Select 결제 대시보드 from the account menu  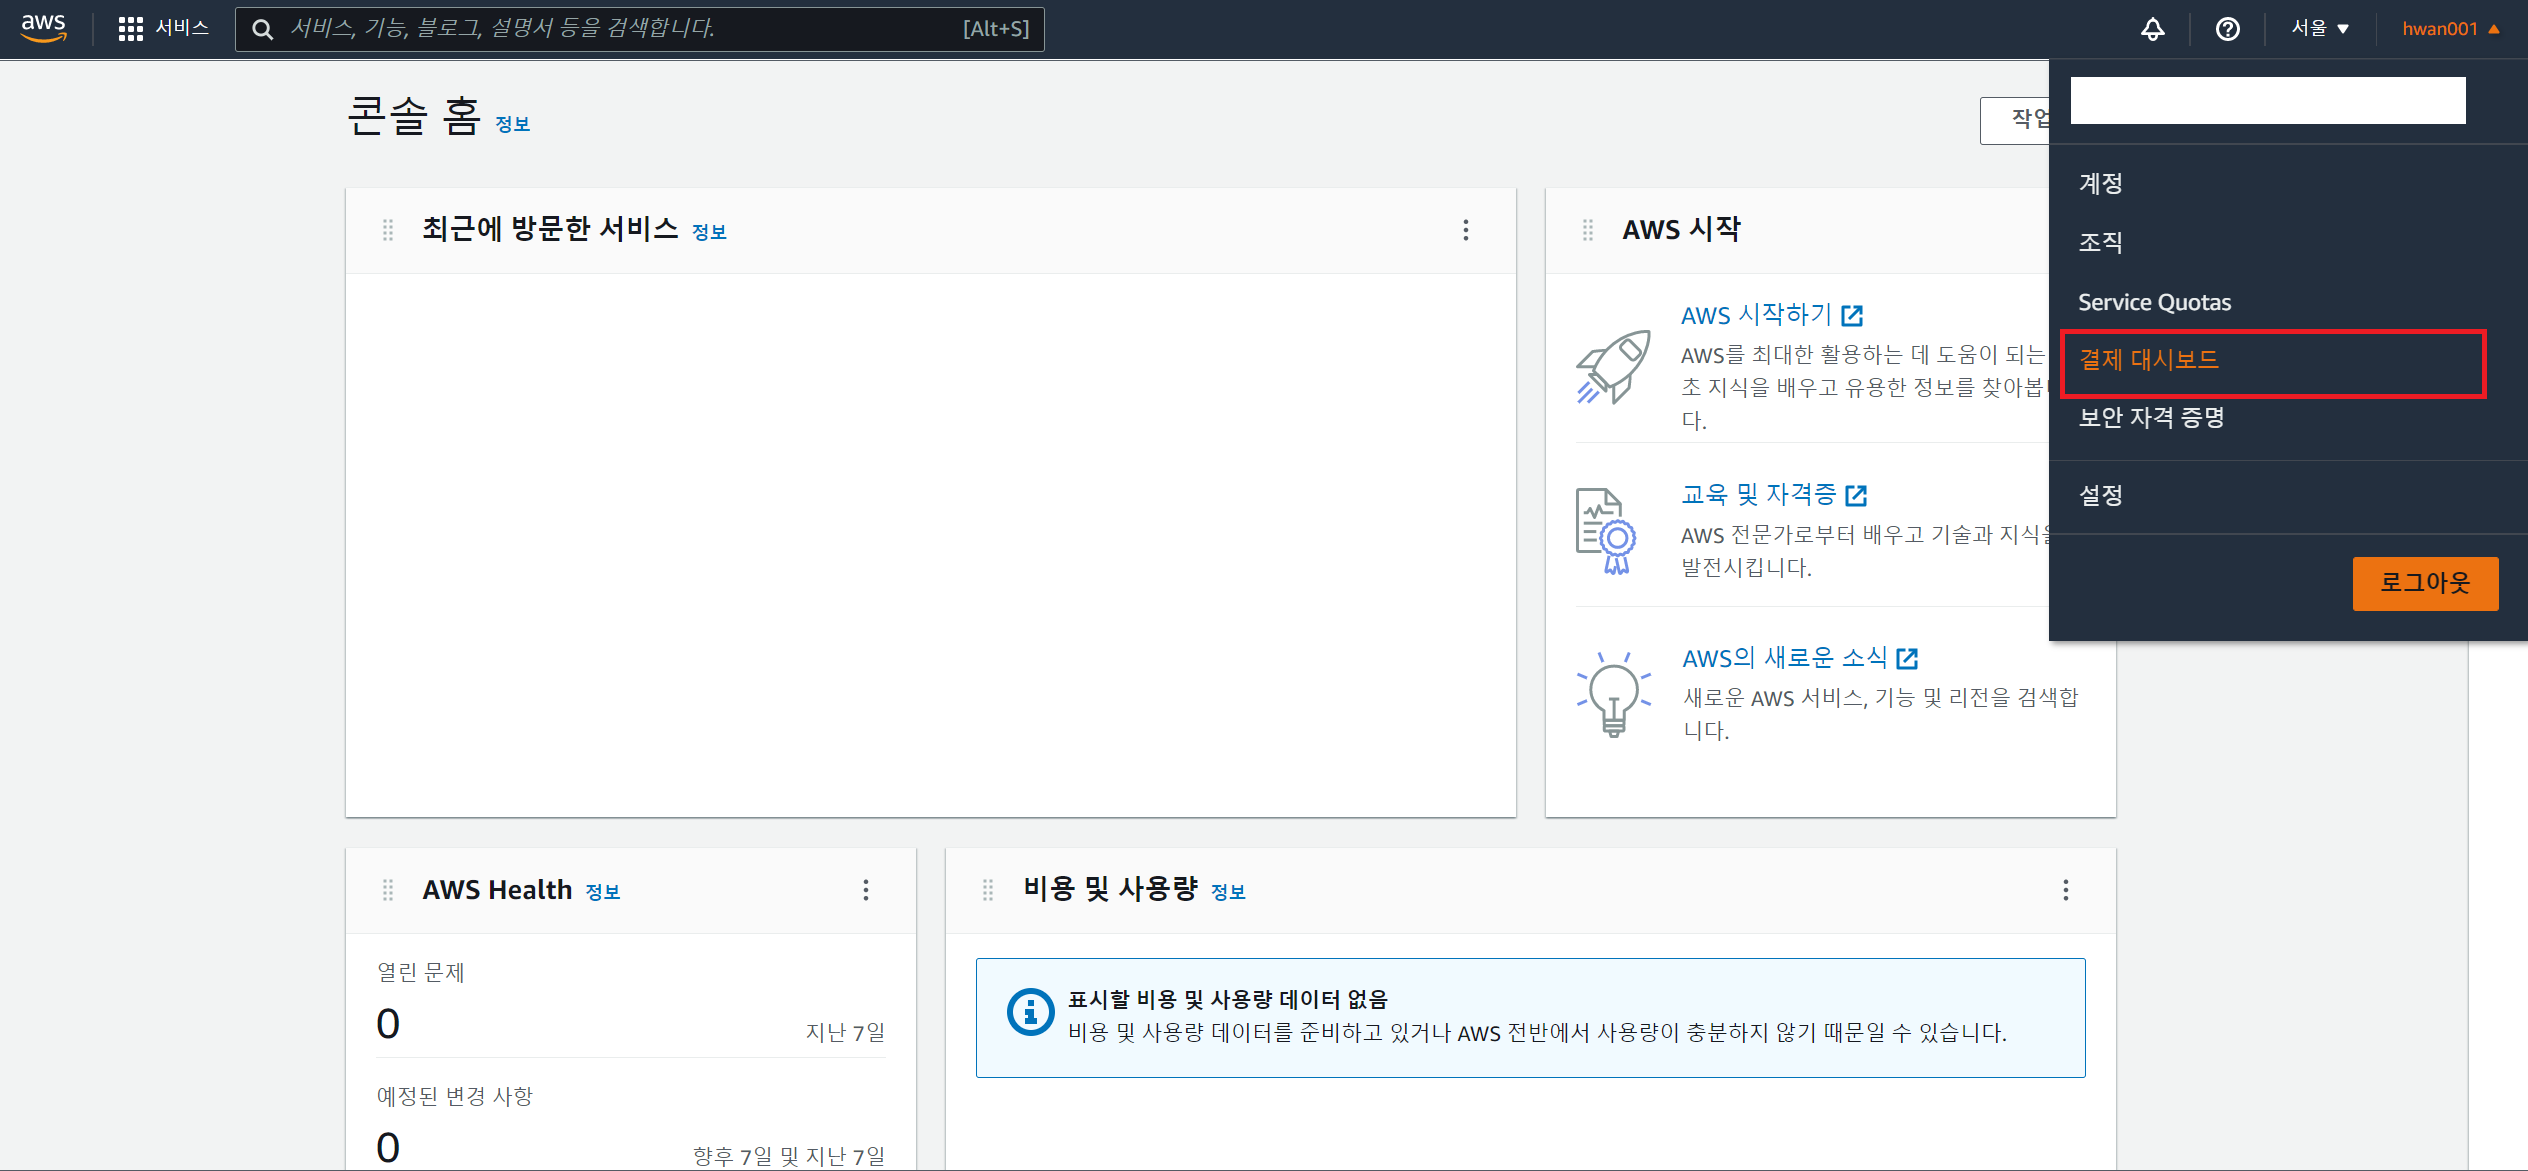(2149, 360)
